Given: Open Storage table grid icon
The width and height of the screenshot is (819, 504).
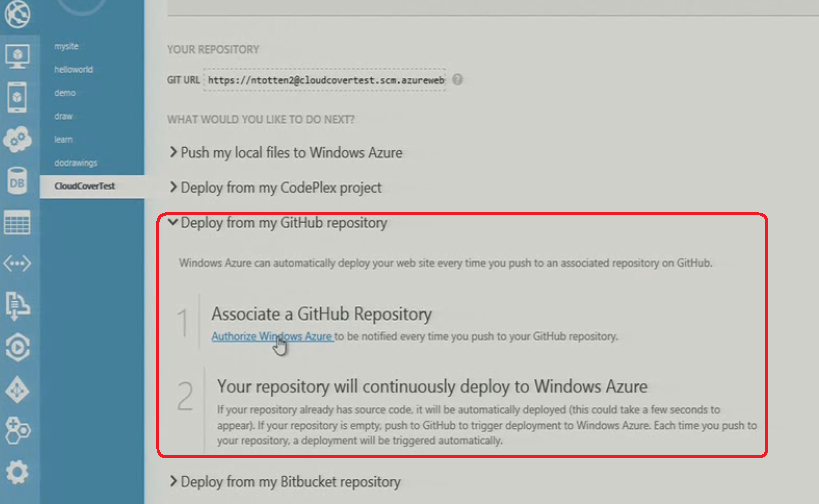Looking at the screenshot, I should (17, 222).
